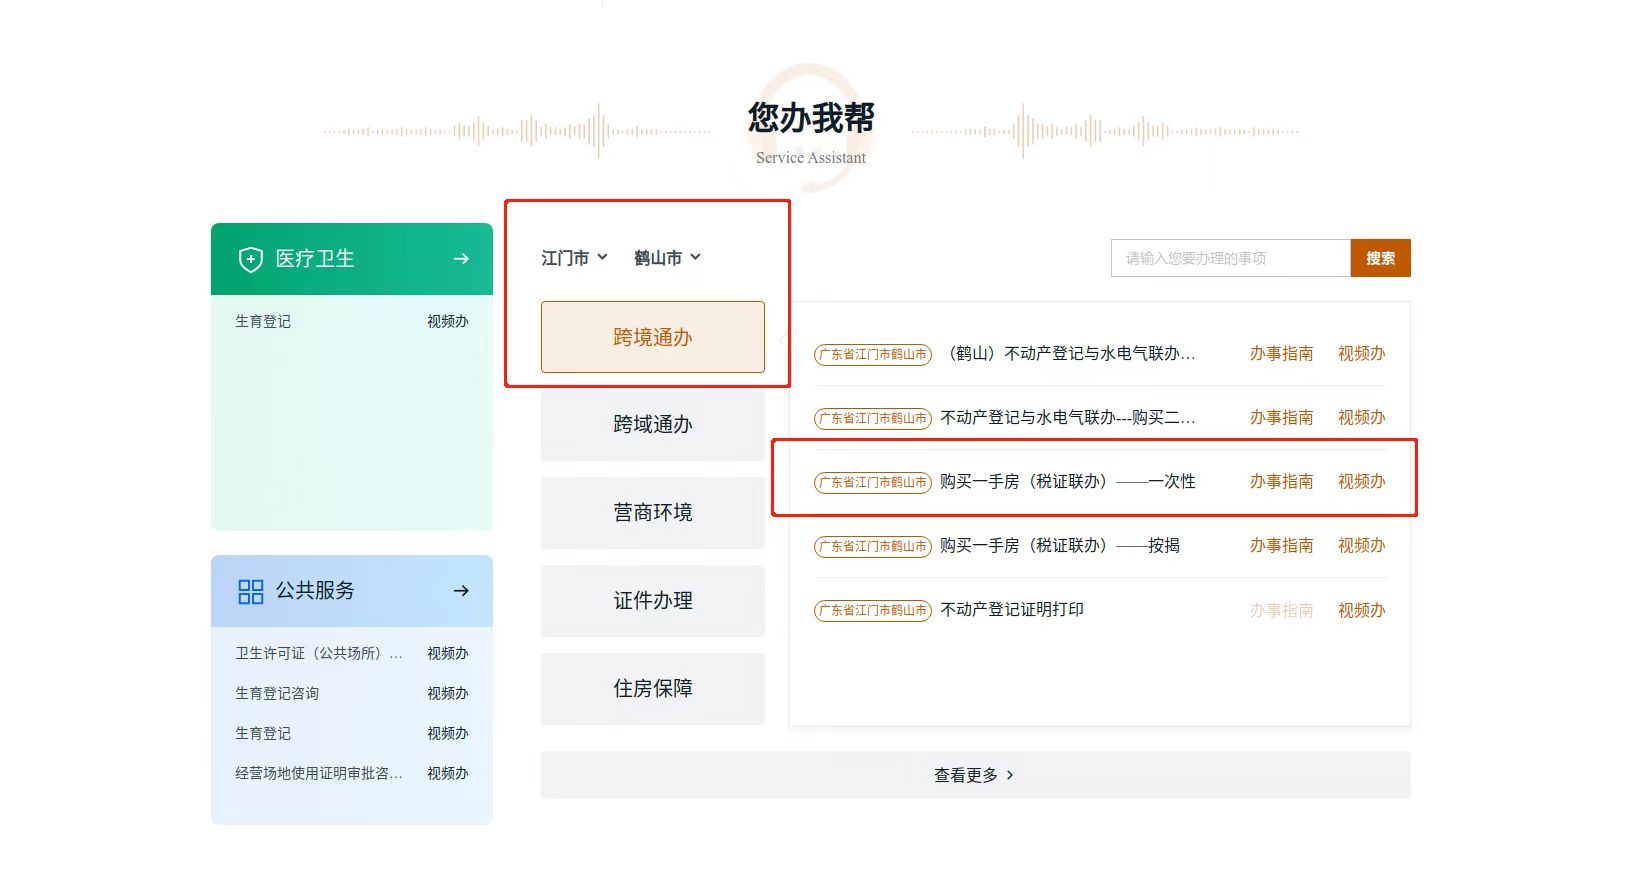Screen dimensions: 1648x884
Task: Select the 住房保障 tab
Action: (x=653, y=689)
